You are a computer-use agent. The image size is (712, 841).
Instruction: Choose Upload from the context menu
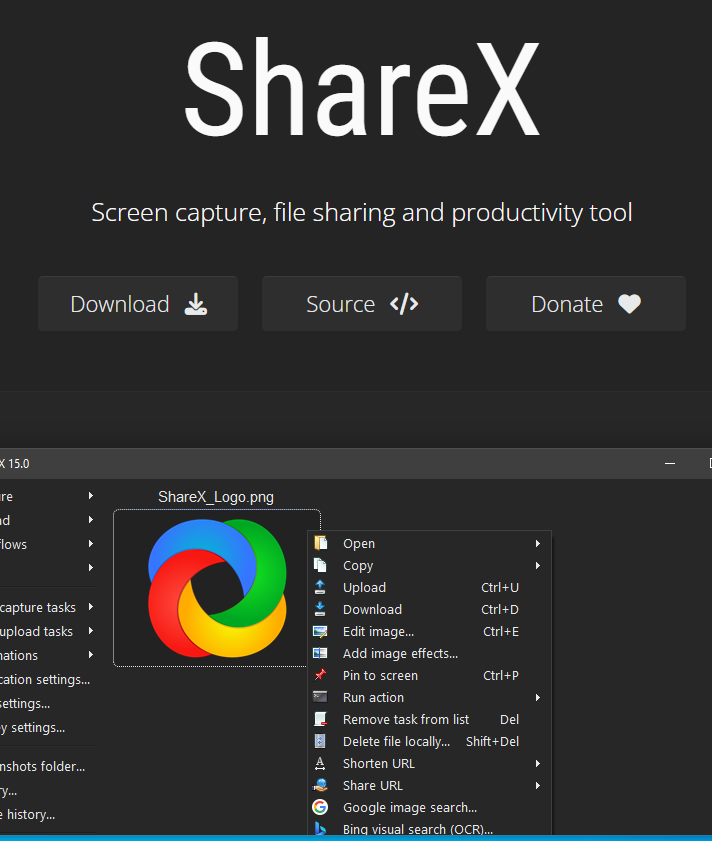pyautogui.click(x=430, y=587)
